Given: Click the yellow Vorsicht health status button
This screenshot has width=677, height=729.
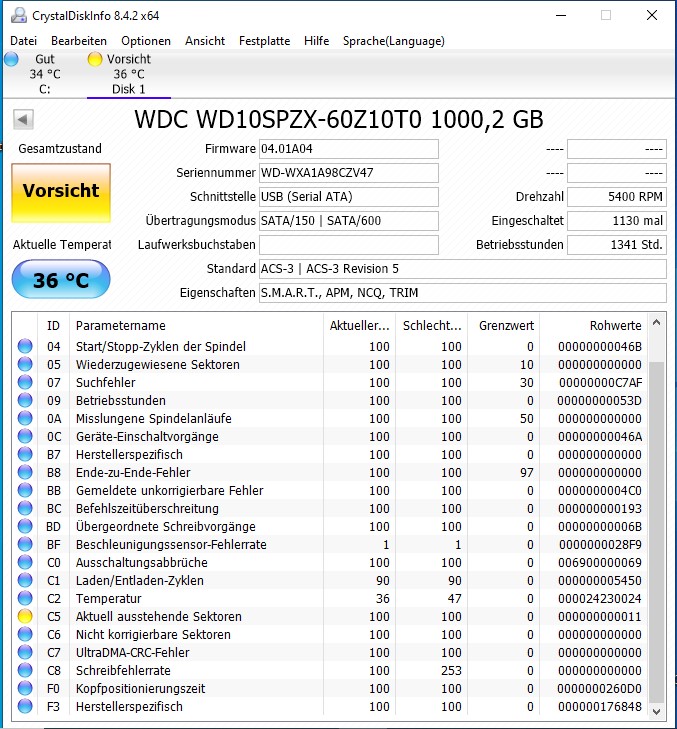Looking at the screenshot, I should pyautogui.click(x=61, y=192).
